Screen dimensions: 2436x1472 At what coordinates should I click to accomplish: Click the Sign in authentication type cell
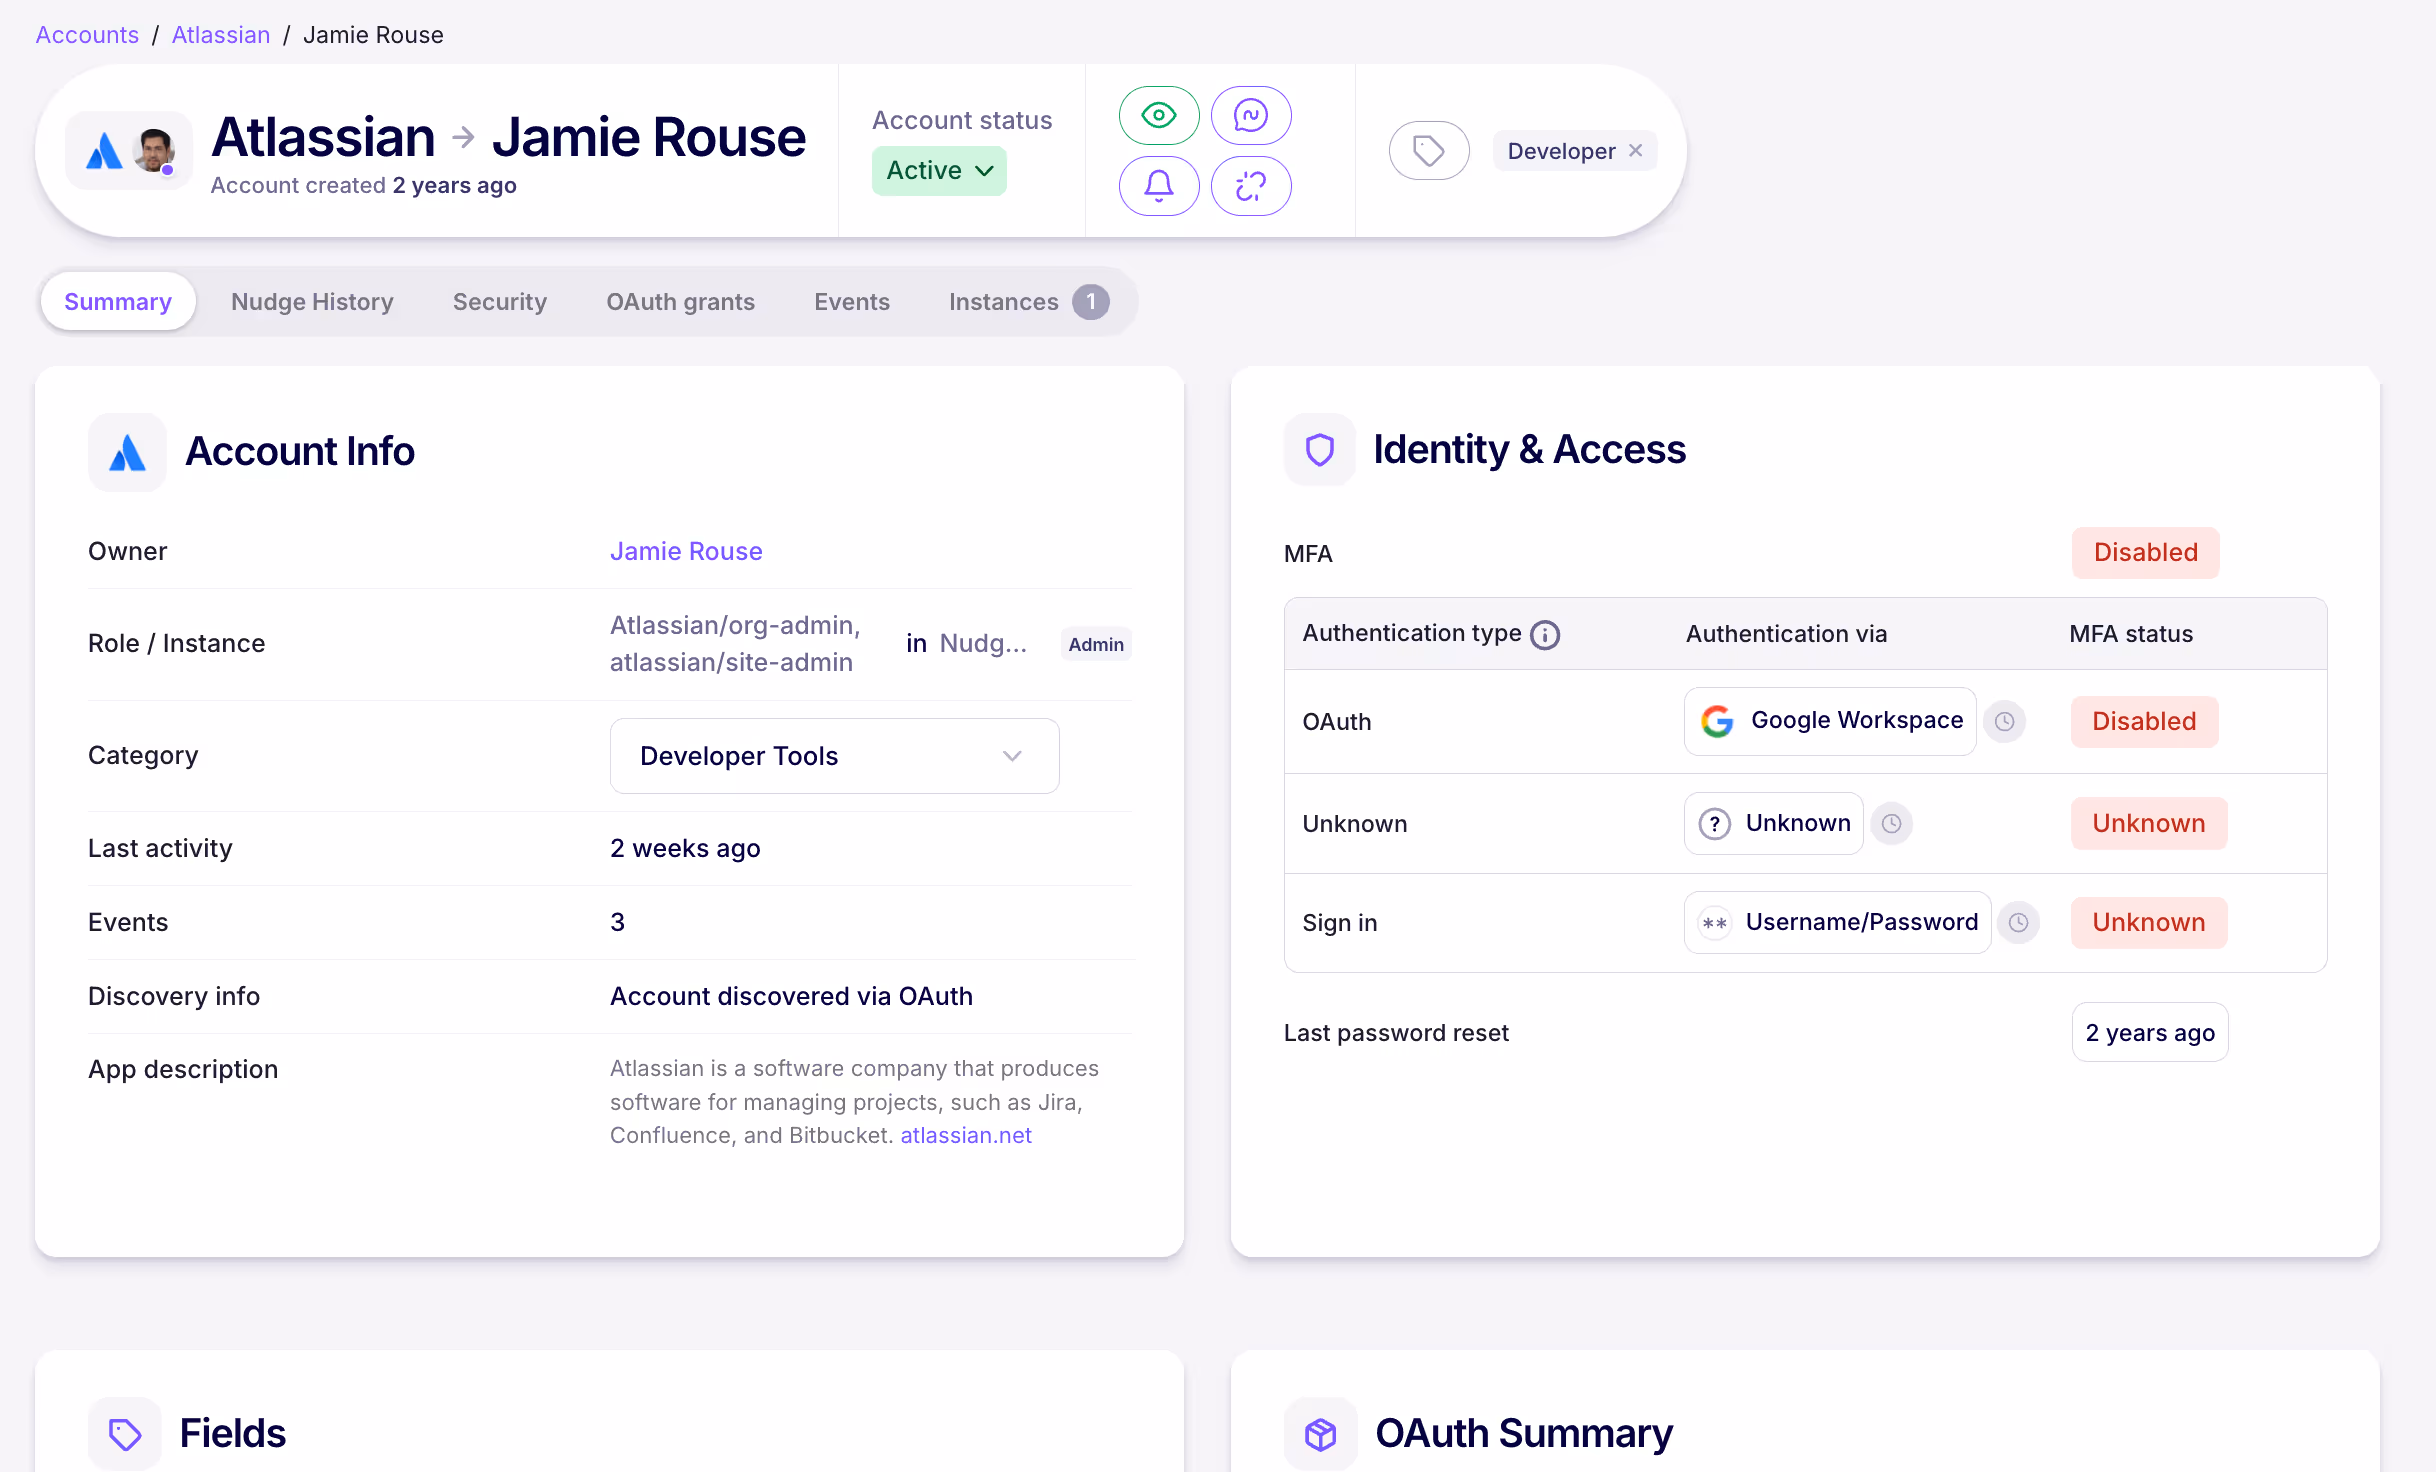(1340, 922)
